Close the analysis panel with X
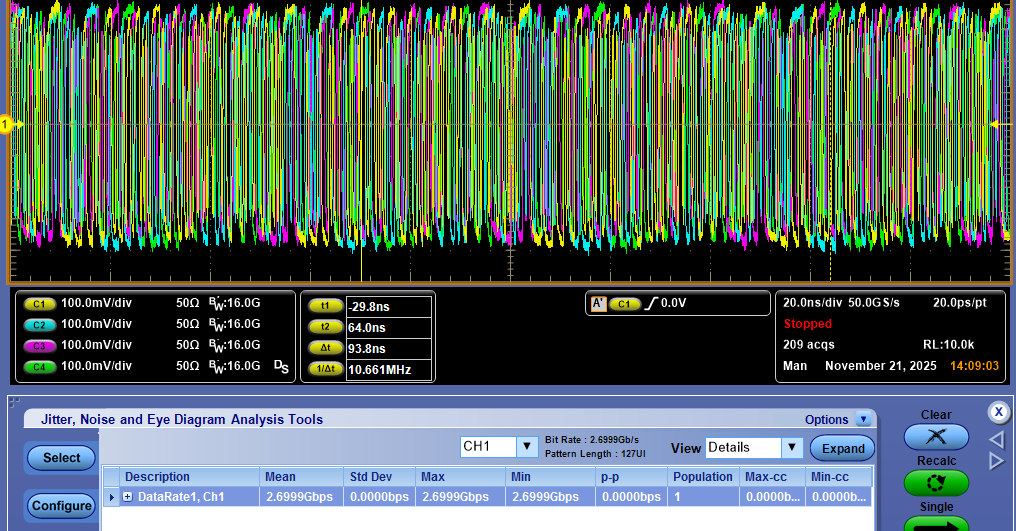The width and height of the screenshot is (1016, 531). 998,411
